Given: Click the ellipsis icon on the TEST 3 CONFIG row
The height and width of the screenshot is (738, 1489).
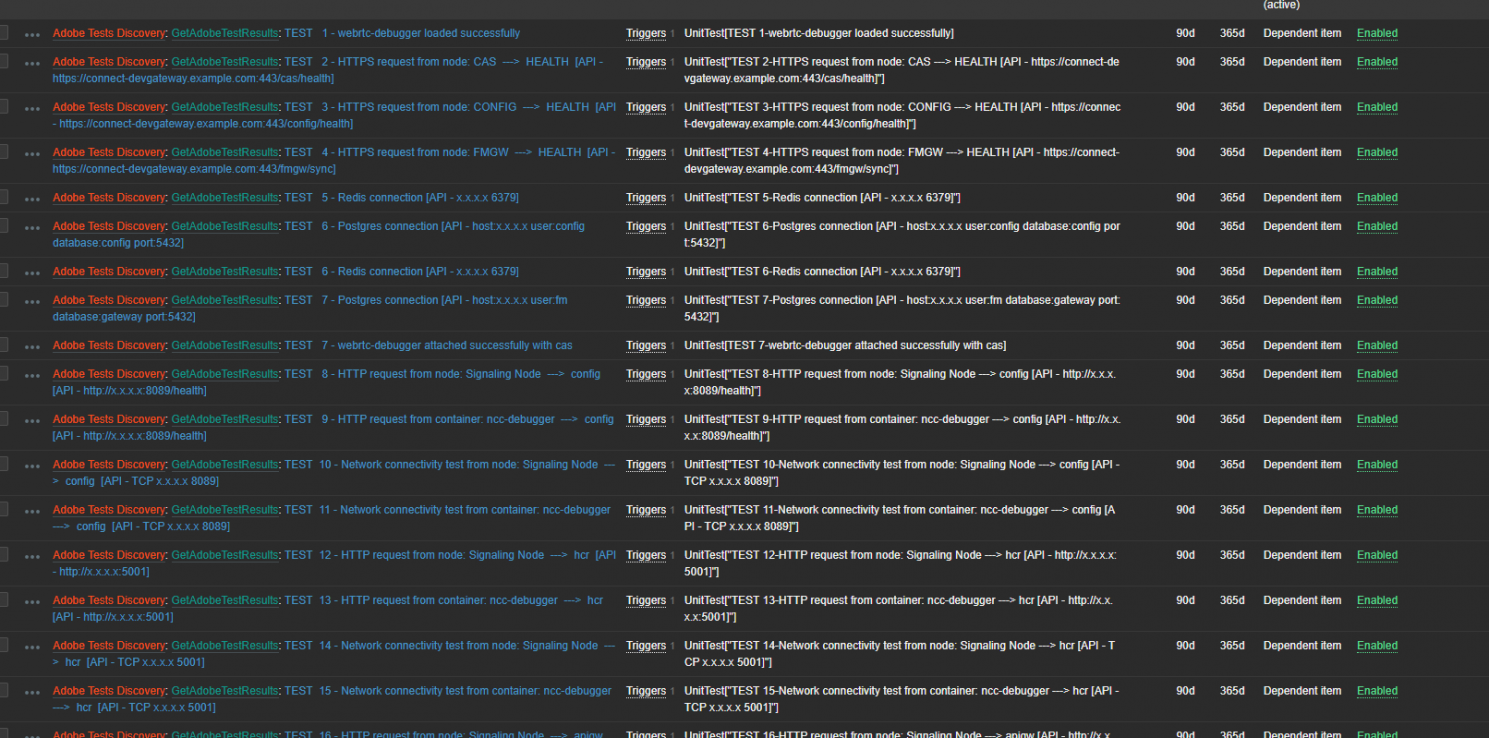Looking at the screenshot, I should click(x=32, y=108).
